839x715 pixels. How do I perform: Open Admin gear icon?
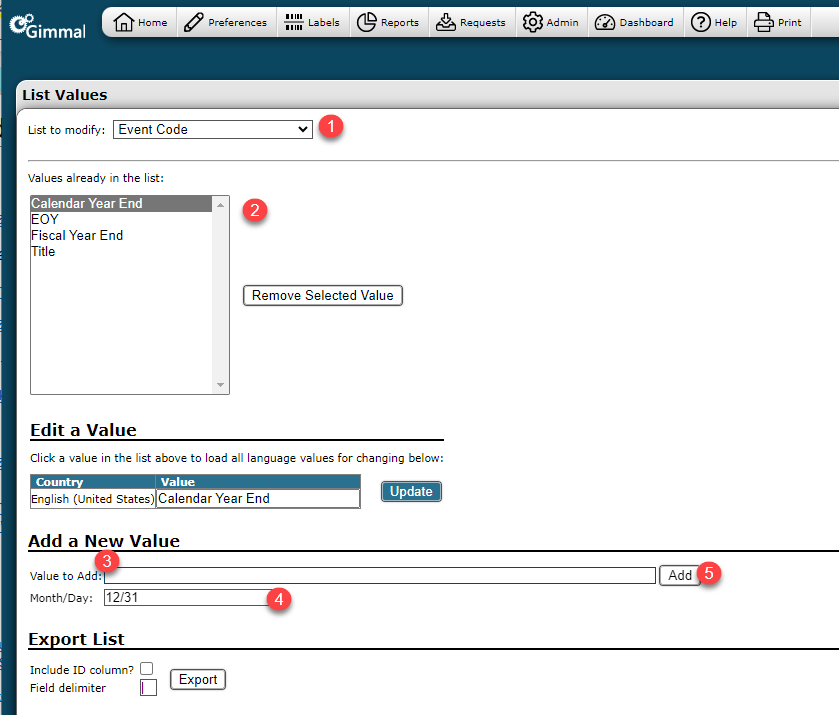(x=533, y=22)
